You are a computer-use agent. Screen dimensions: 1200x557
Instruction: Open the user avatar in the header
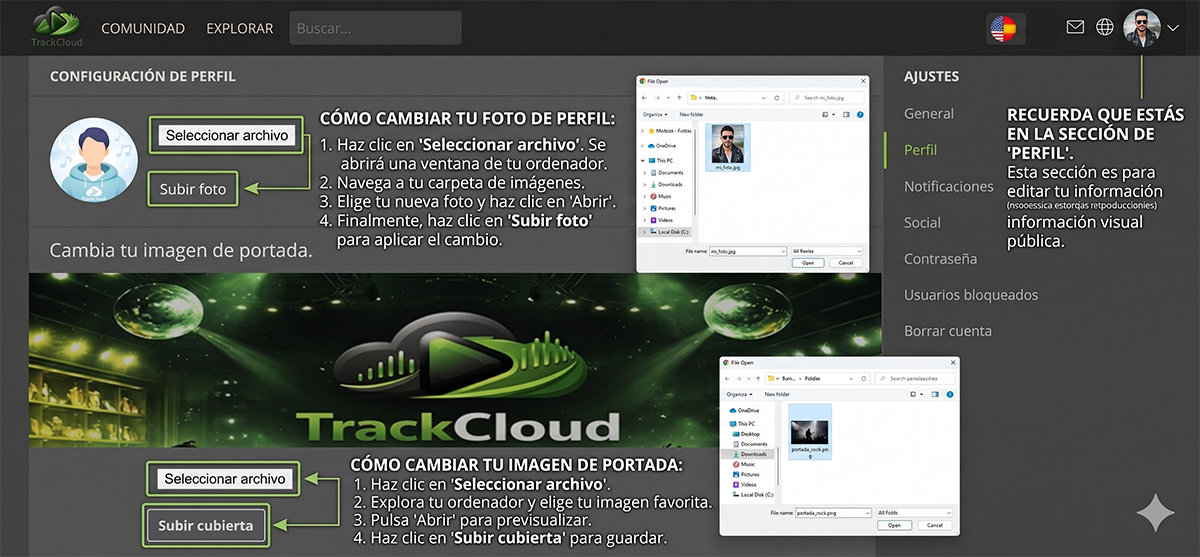1141,28
